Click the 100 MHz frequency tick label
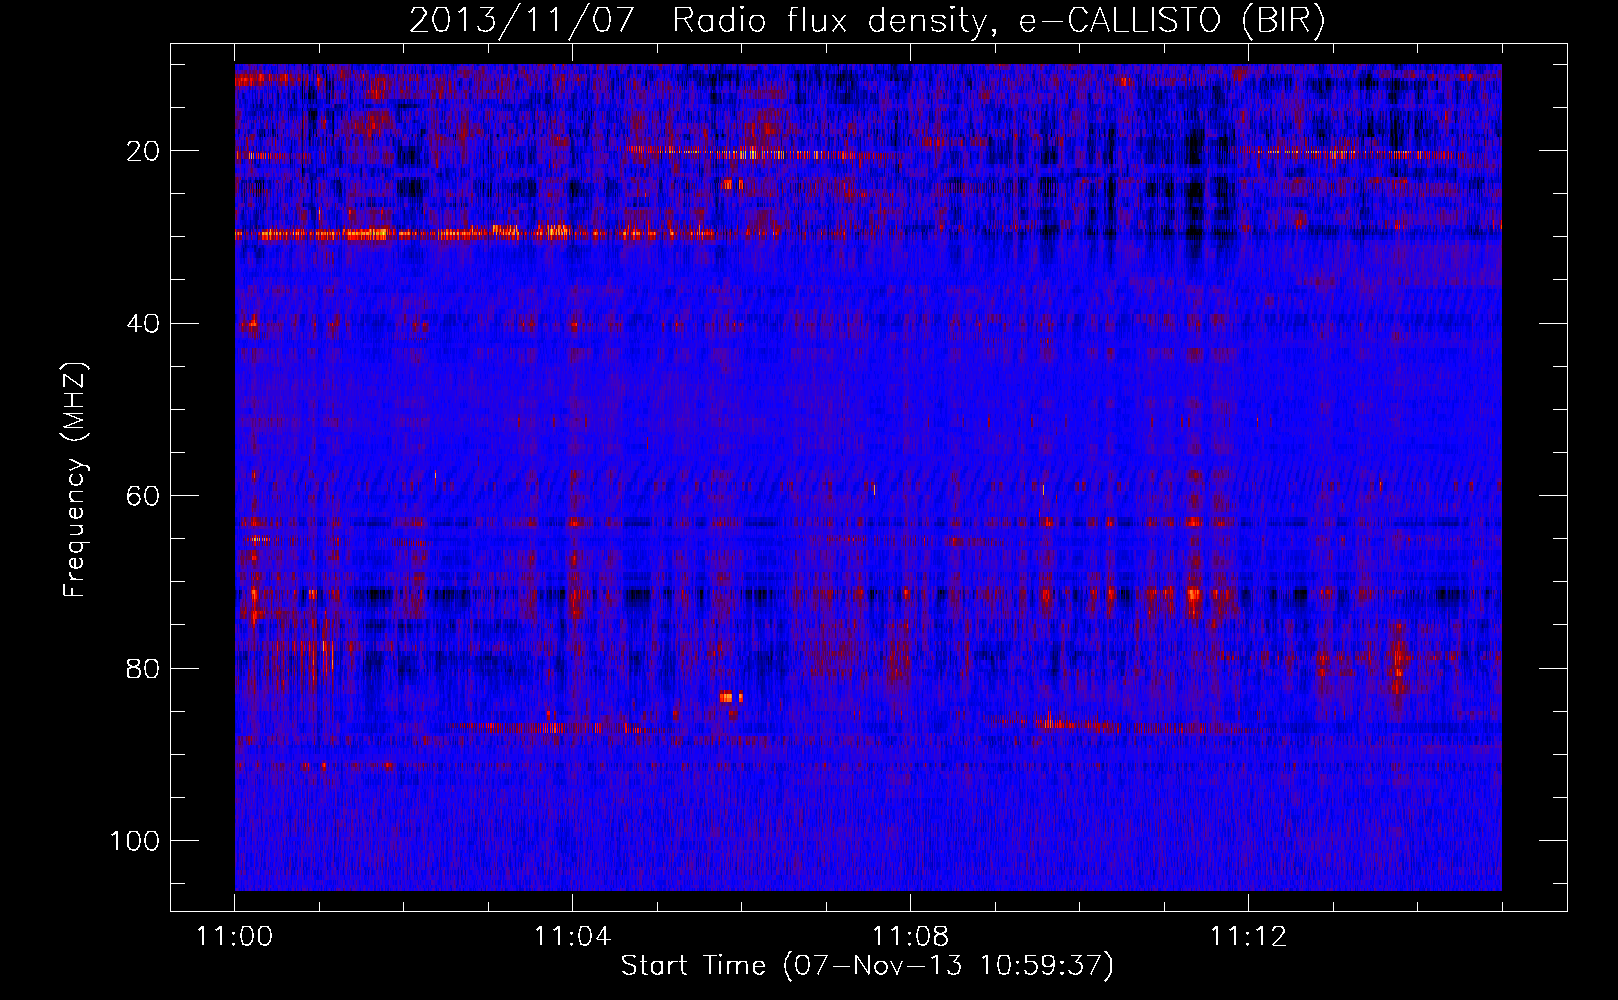This screenshot has height=1000, width=1618. (x=135, y=840)
